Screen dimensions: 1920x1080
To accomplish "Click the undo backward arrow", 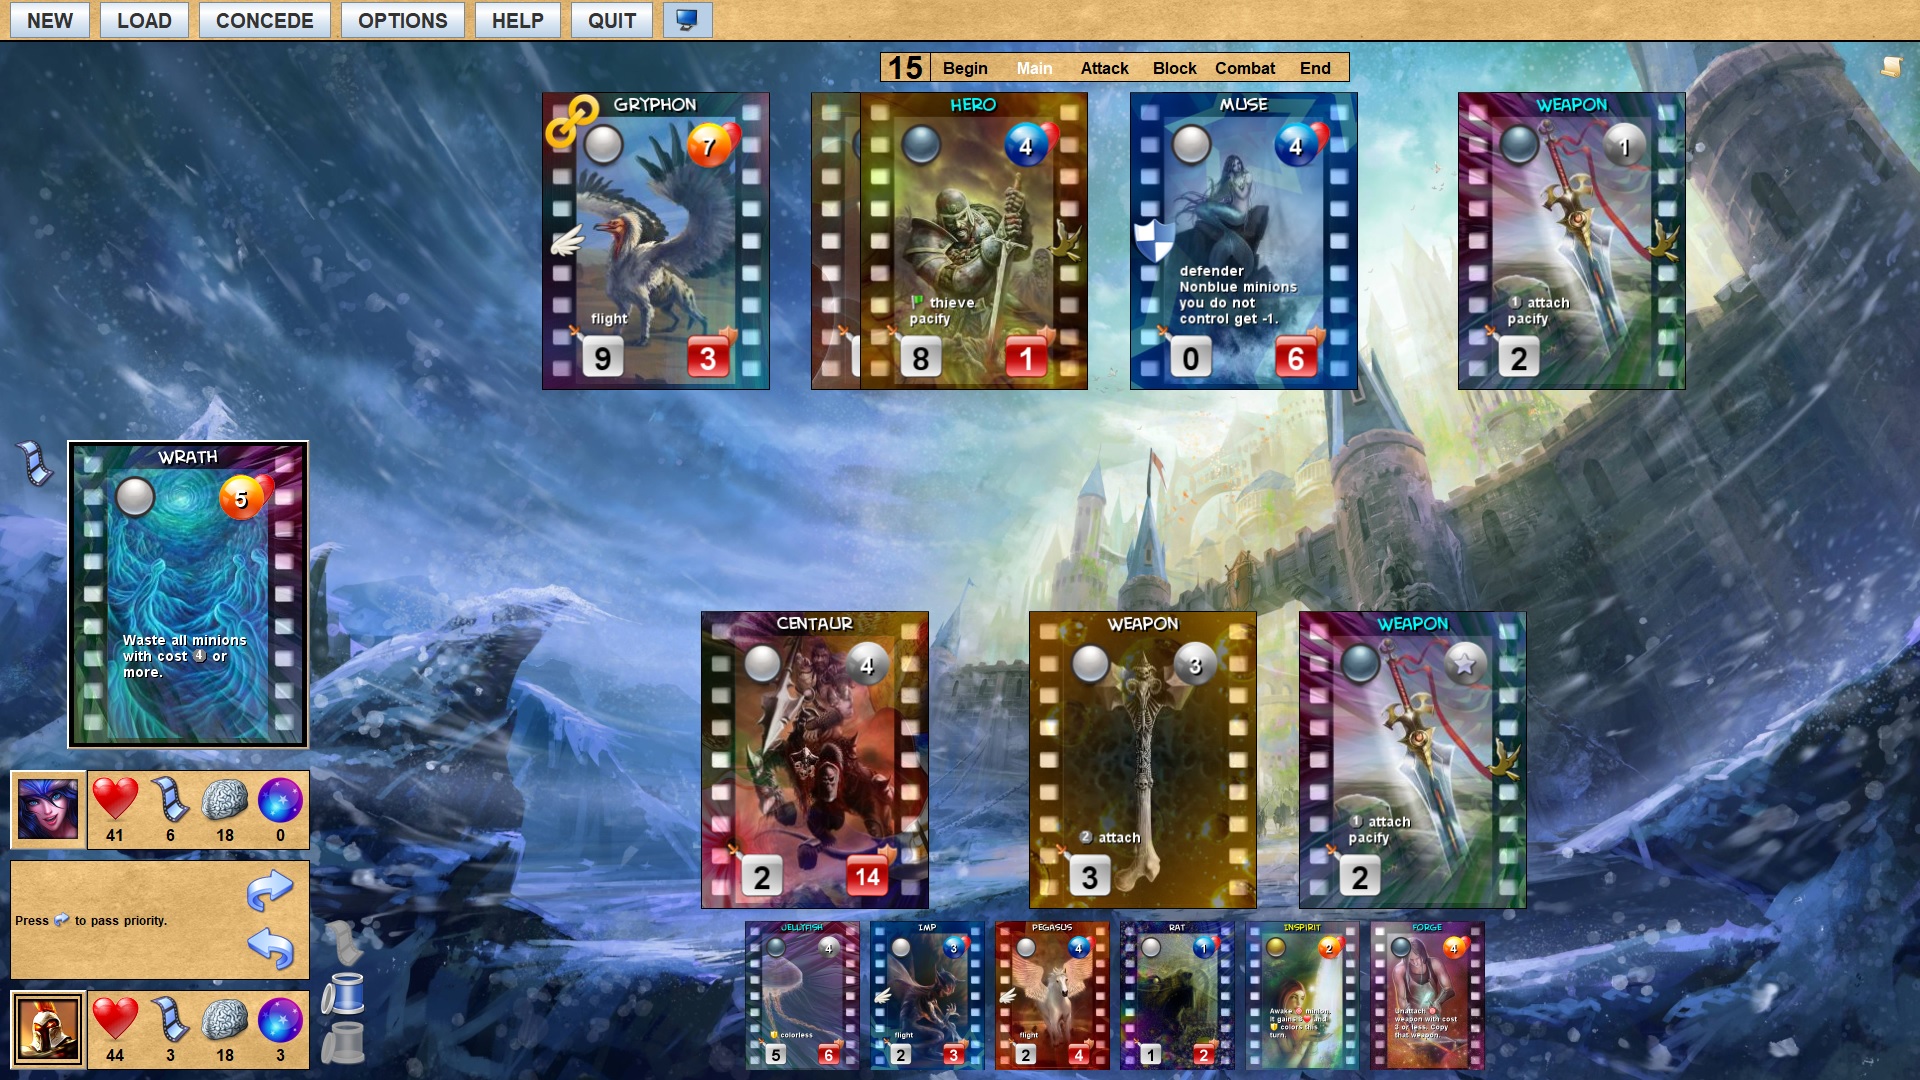I will pos(269,947).
